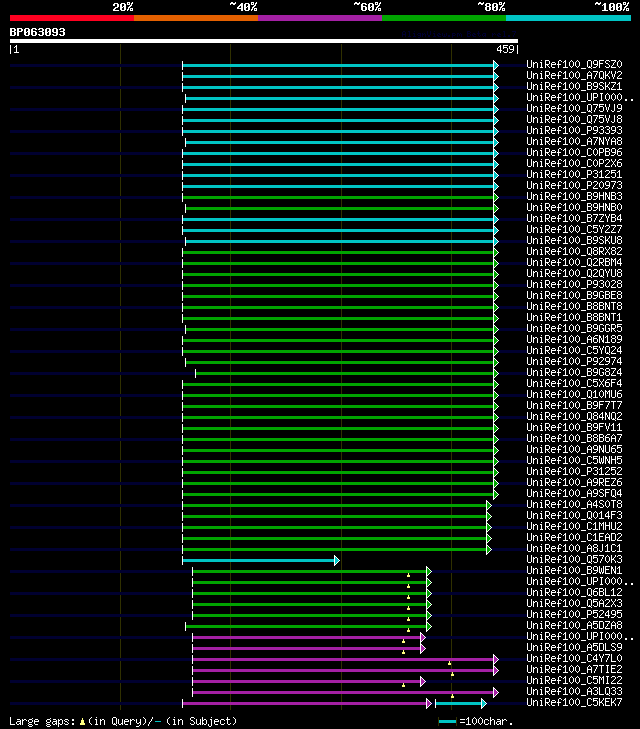This screenshot has width=640, height=729.
Task: Click the cyan ~100% identity legend segment
Action: (568, 18)
